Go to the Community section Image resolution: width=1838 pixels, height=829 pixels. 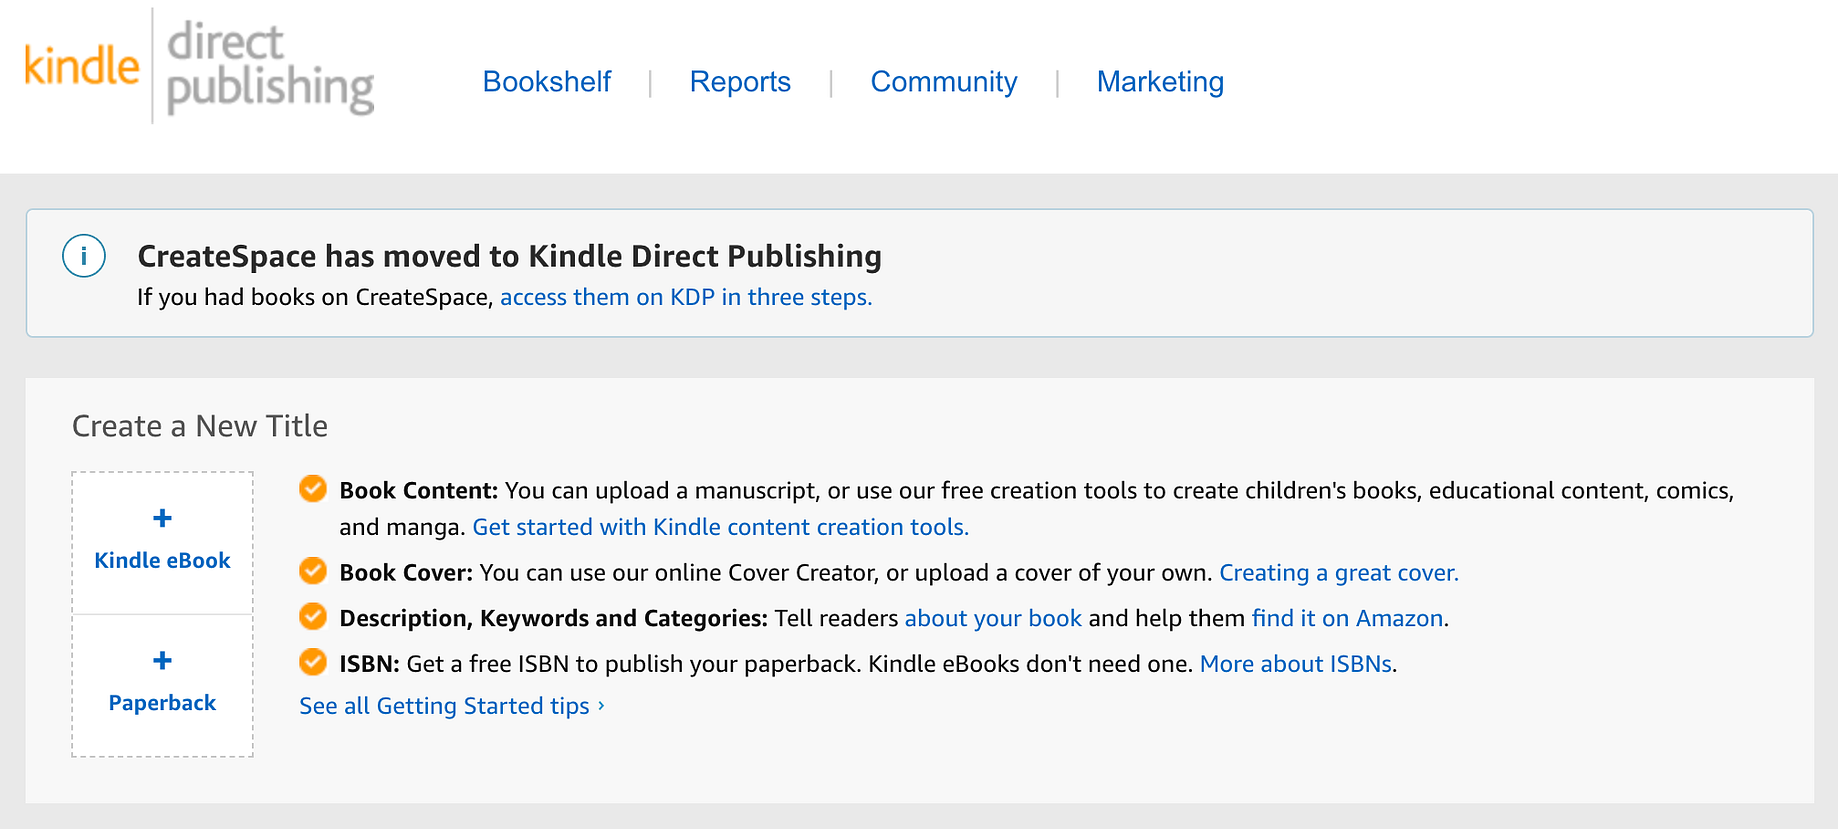944,82
